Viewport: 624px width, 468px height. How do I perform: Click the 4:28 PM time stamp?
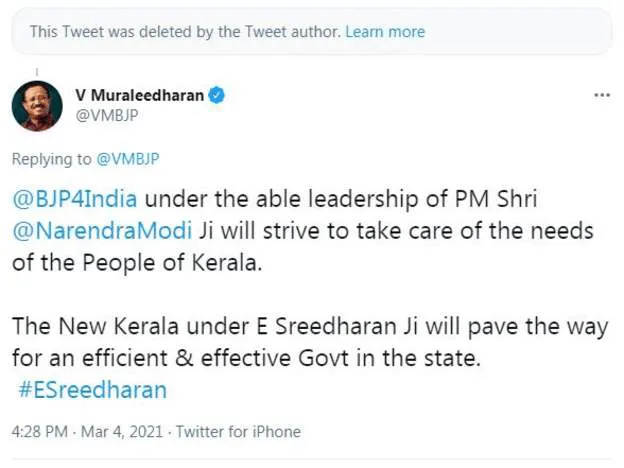tap(39, 432)
